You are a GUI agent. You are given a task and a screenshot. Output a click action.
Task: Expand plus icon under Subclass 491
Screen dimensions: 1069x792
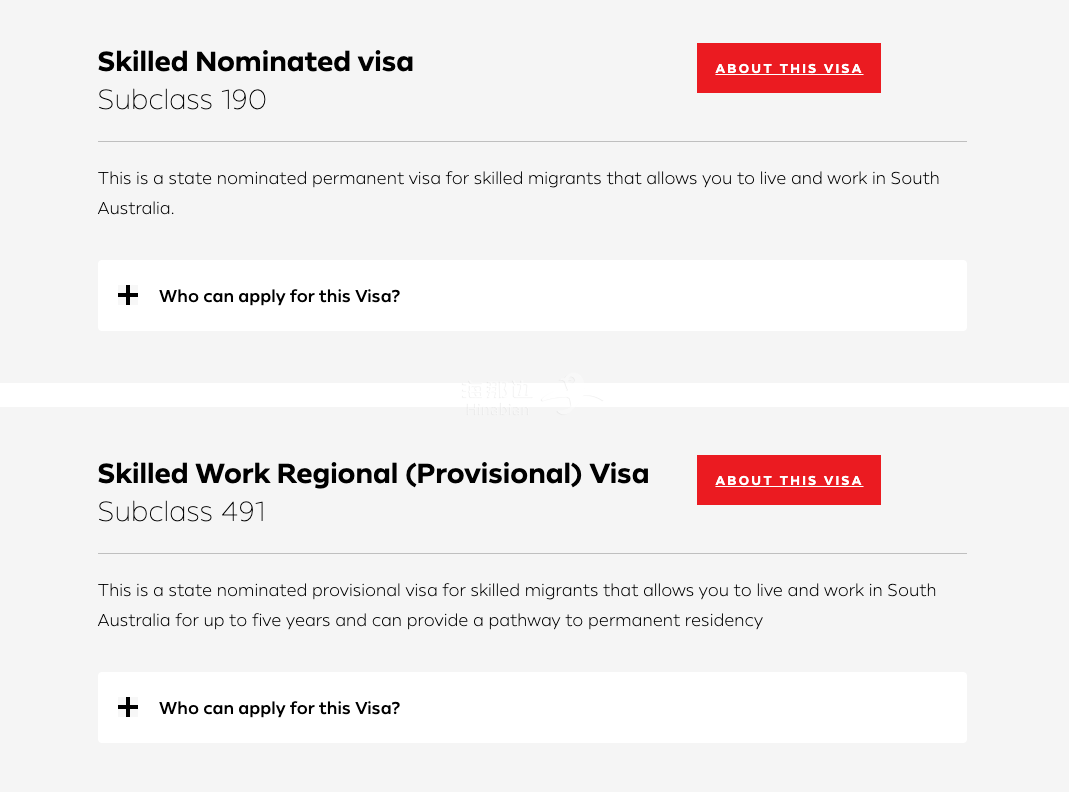coord(128,708)
